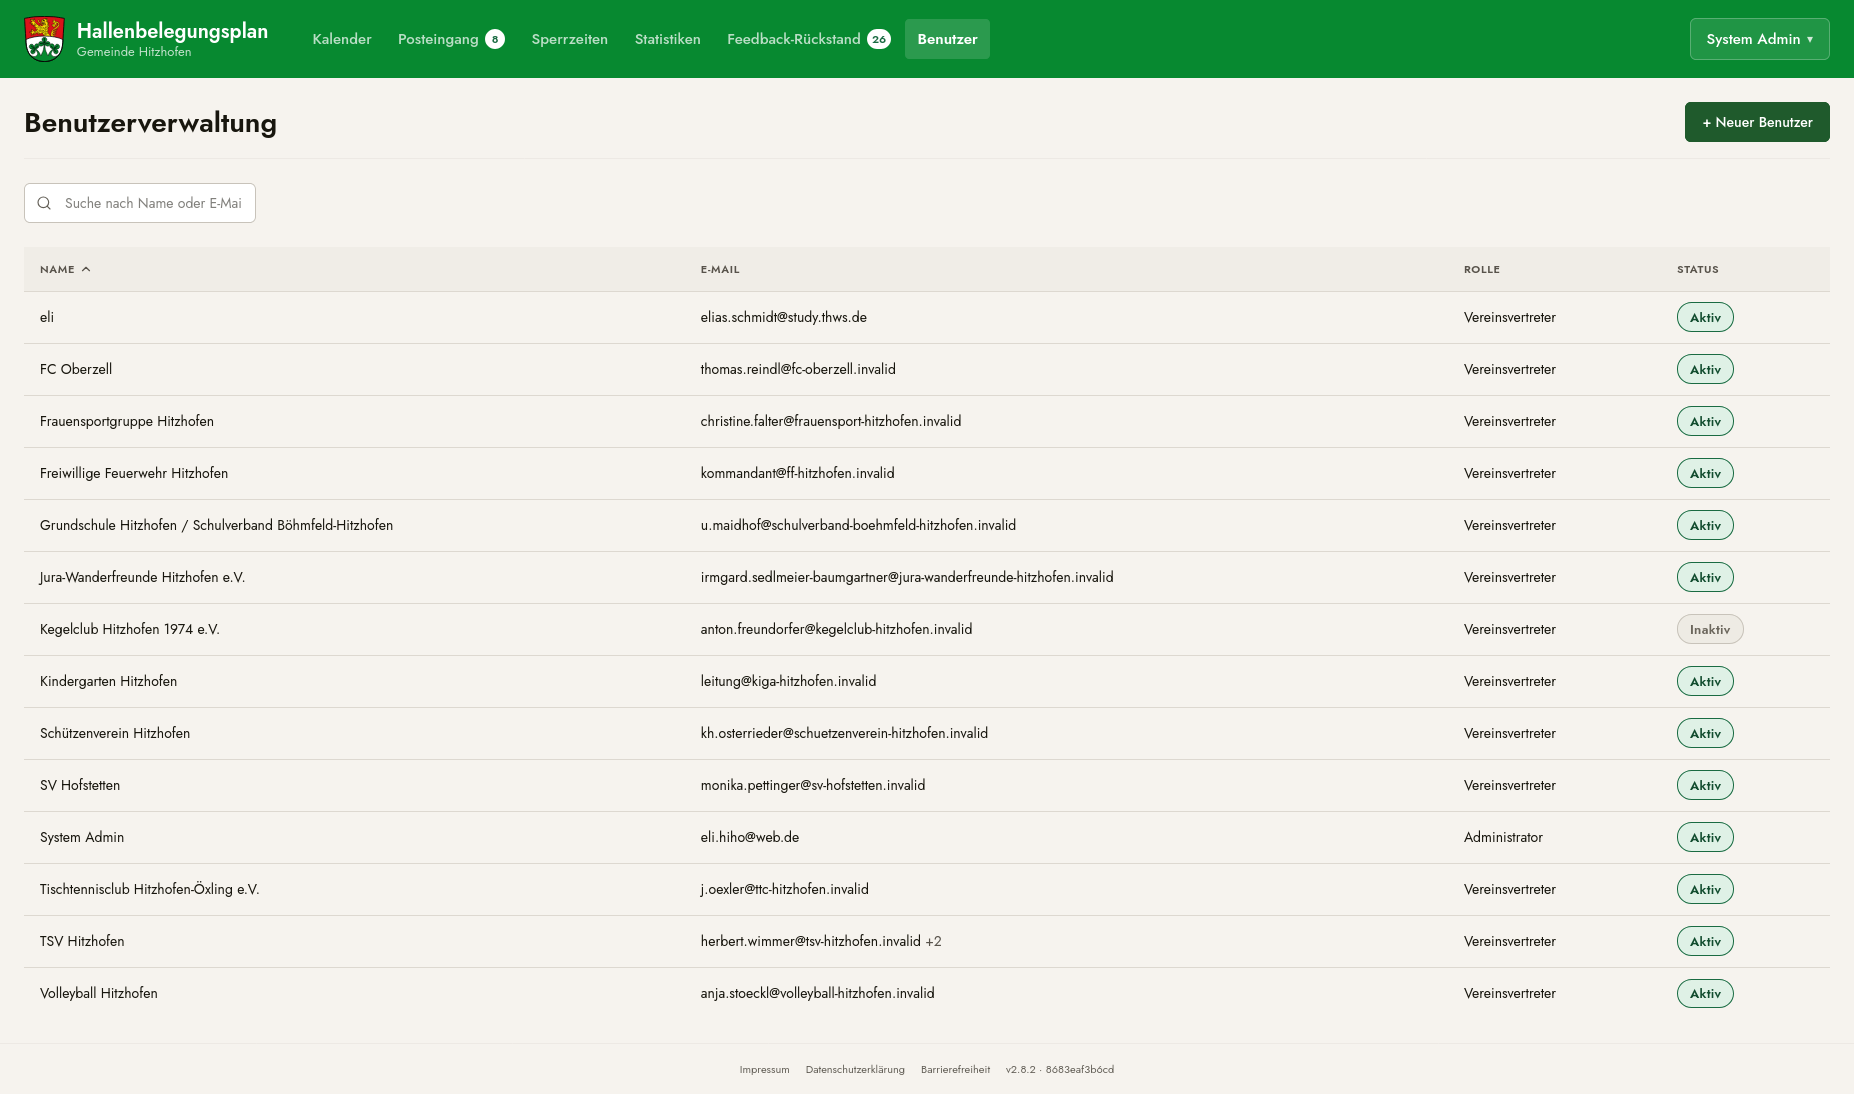This screenshot has width=1854, height=1094.
Task: Open the Datenschutzerklärung footer link
Action: (x=855, y=1069)
